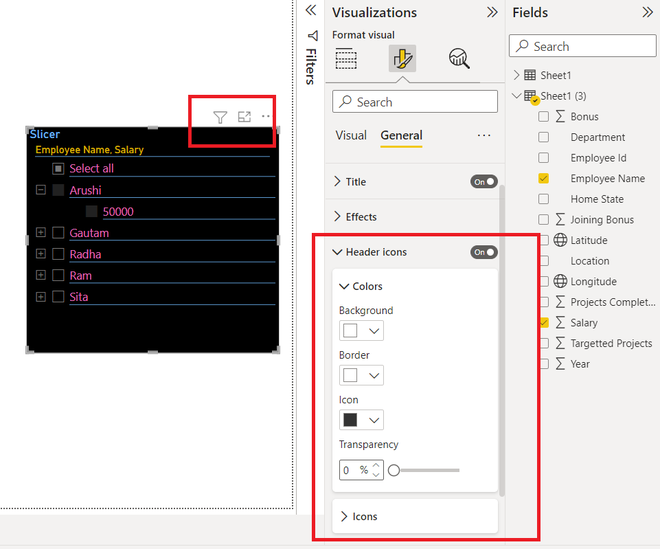This screenshot has width=660, height=549.
Task: Open Analytics magnifier icon
Action: pyautogui.click(x=459, y=58)
